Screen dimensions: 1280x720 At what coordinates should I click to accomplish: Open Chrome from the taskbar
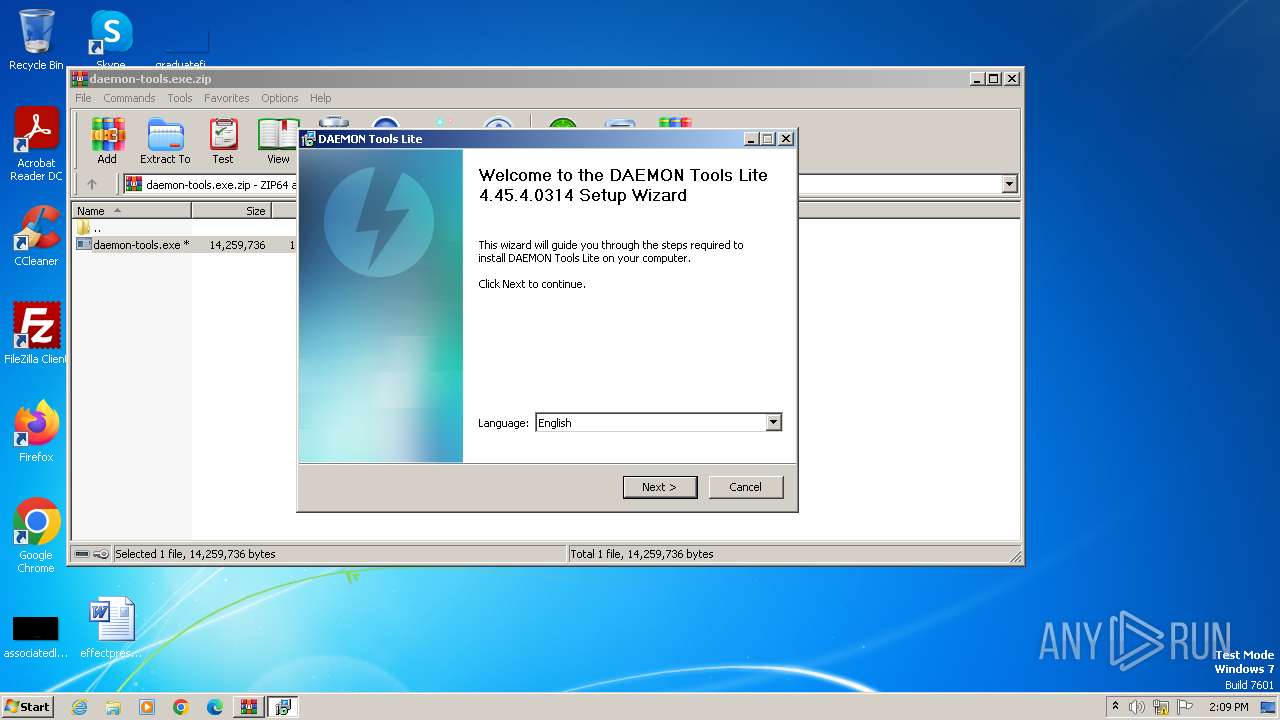pos(181,707)
